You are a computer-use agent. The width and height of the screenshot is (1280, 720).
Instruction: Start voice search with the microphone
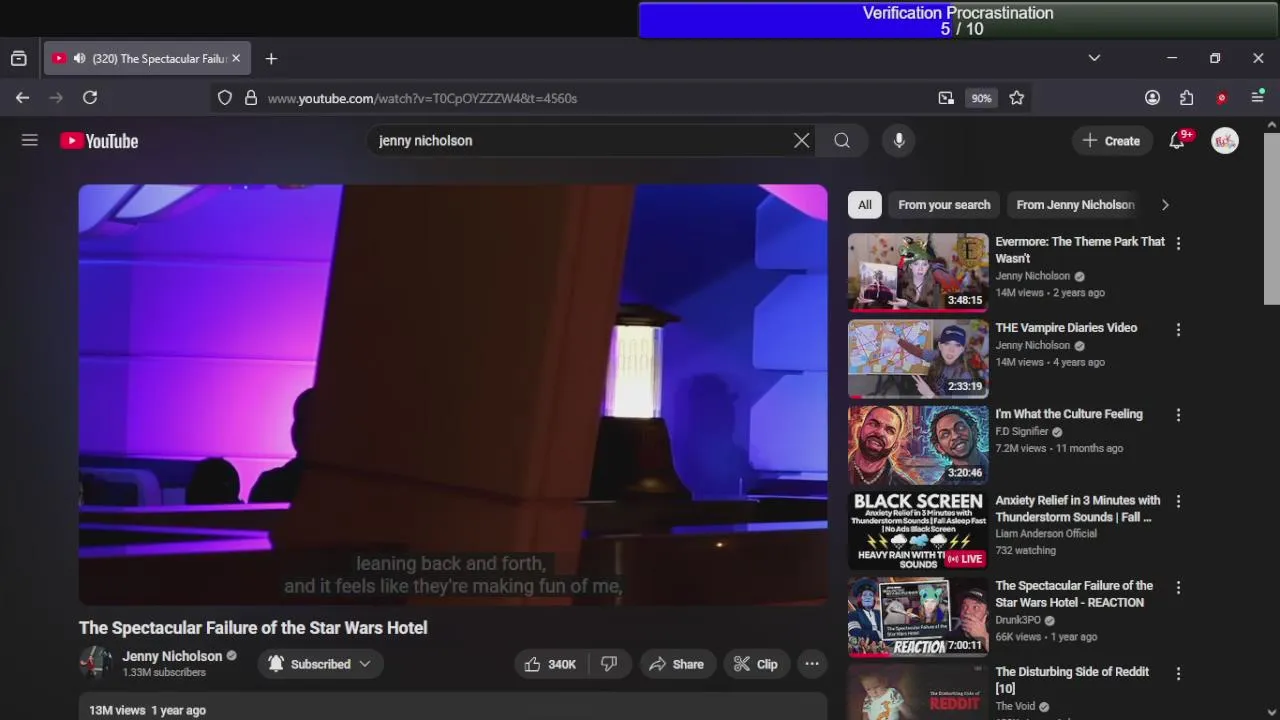899,141
